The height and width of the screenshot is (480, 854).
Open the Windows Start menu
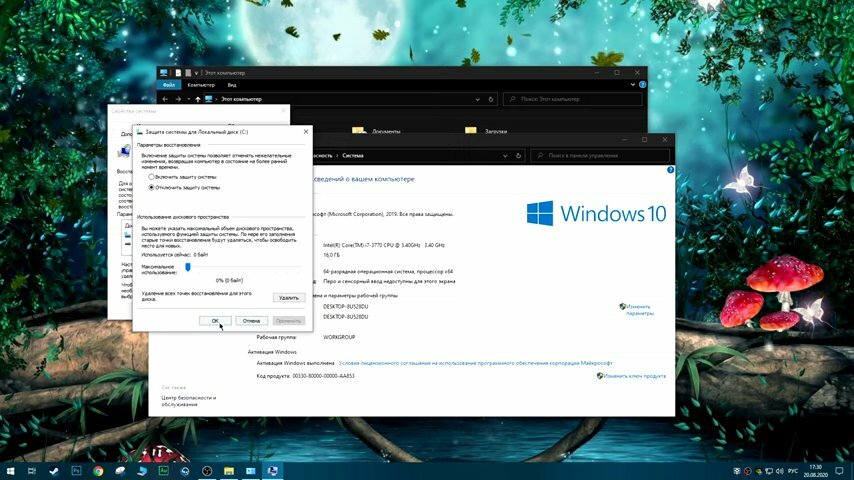10,471
